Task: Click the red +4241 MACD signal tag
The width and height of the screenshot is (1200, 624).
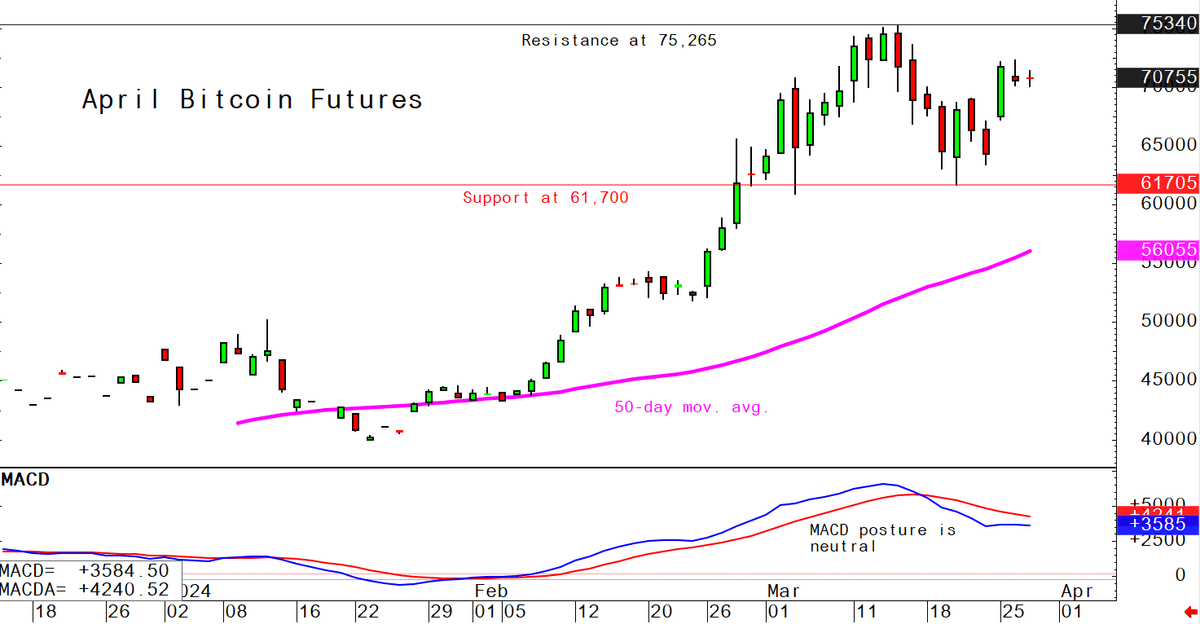Action: (1158, 511)
